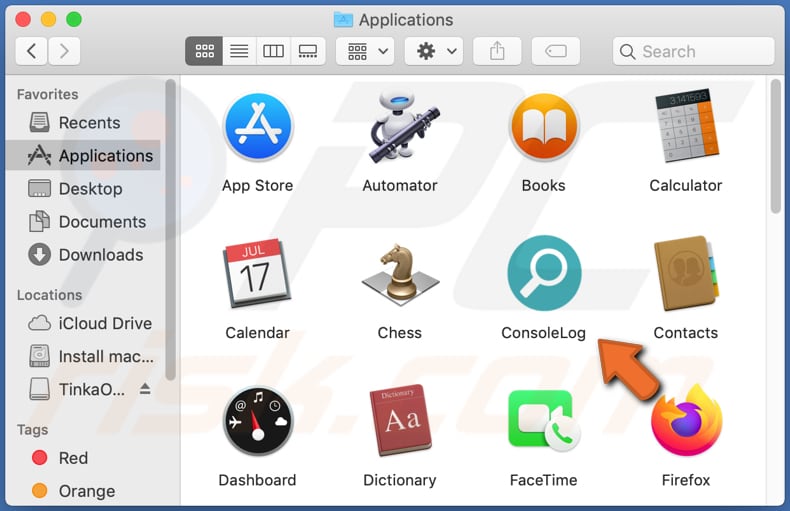The width and height of the screenshot is (790, 511).
Task: Select Applications in the sidebar
Action: click(x=83, y=155)
